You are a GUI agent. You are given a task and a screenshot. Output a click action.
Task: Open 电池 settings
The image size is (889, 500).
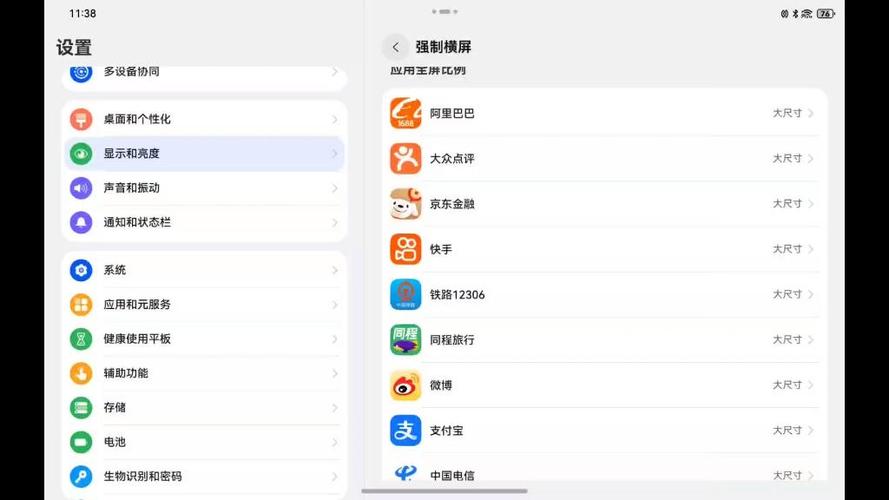[204, 442]
